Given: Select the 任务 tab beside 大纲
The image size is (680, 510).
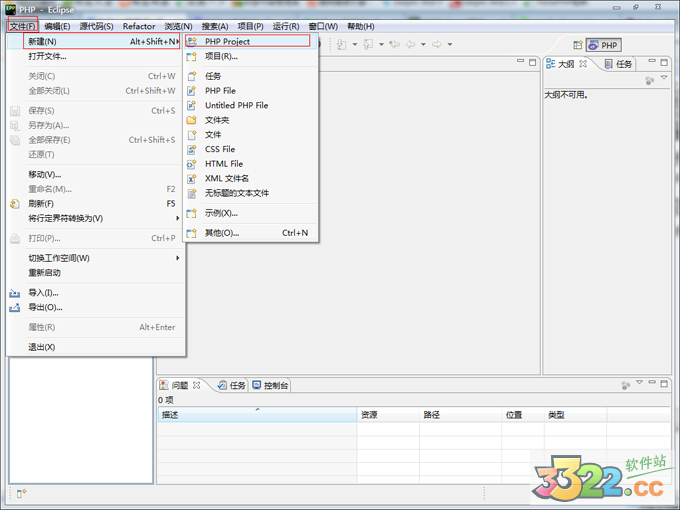Looking at the screenshot, I should pos(618,64).
